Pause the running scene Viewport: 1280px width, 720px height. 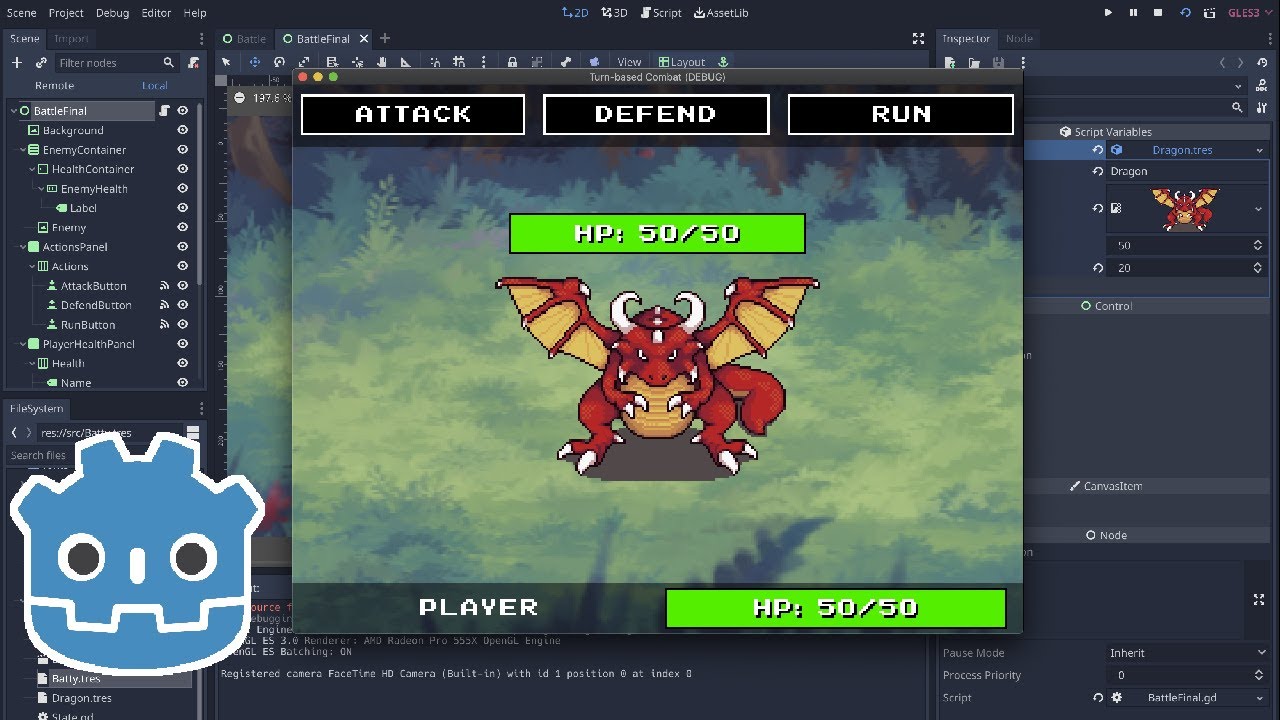pos(1133,13)
